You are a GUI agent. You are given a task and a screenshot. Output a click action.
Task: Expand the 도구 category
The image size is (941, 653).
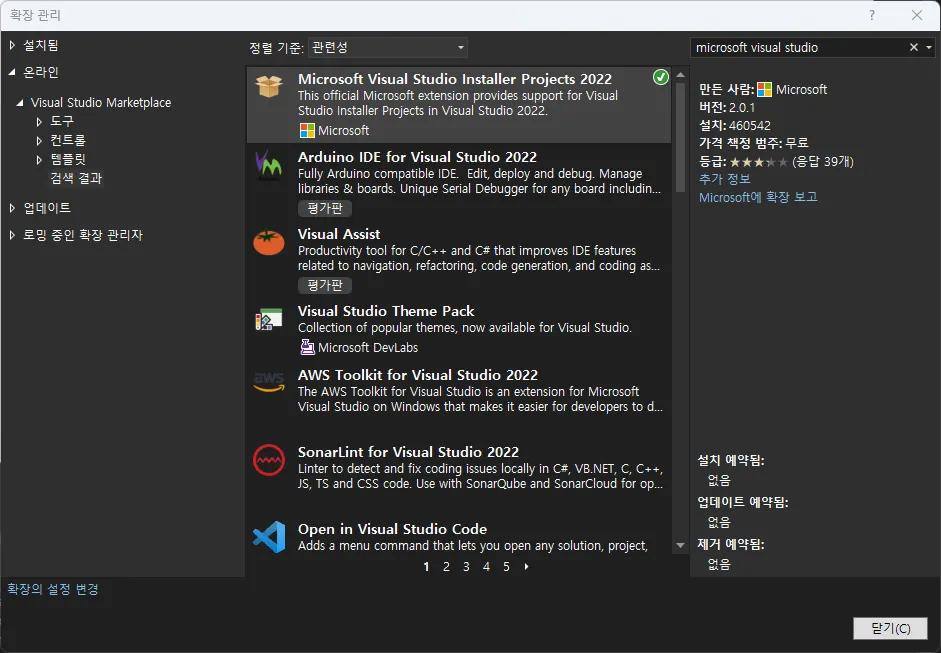39,121
